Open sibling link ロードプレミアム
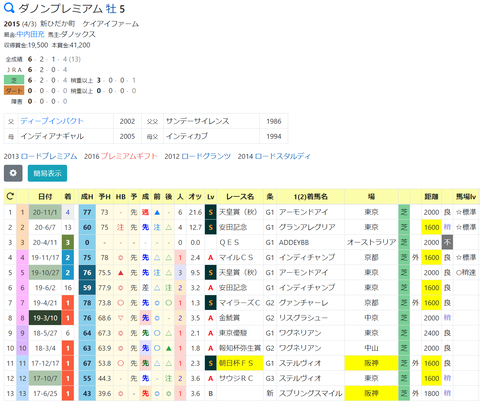The image size is (480, 403). (x=49, y=156)
